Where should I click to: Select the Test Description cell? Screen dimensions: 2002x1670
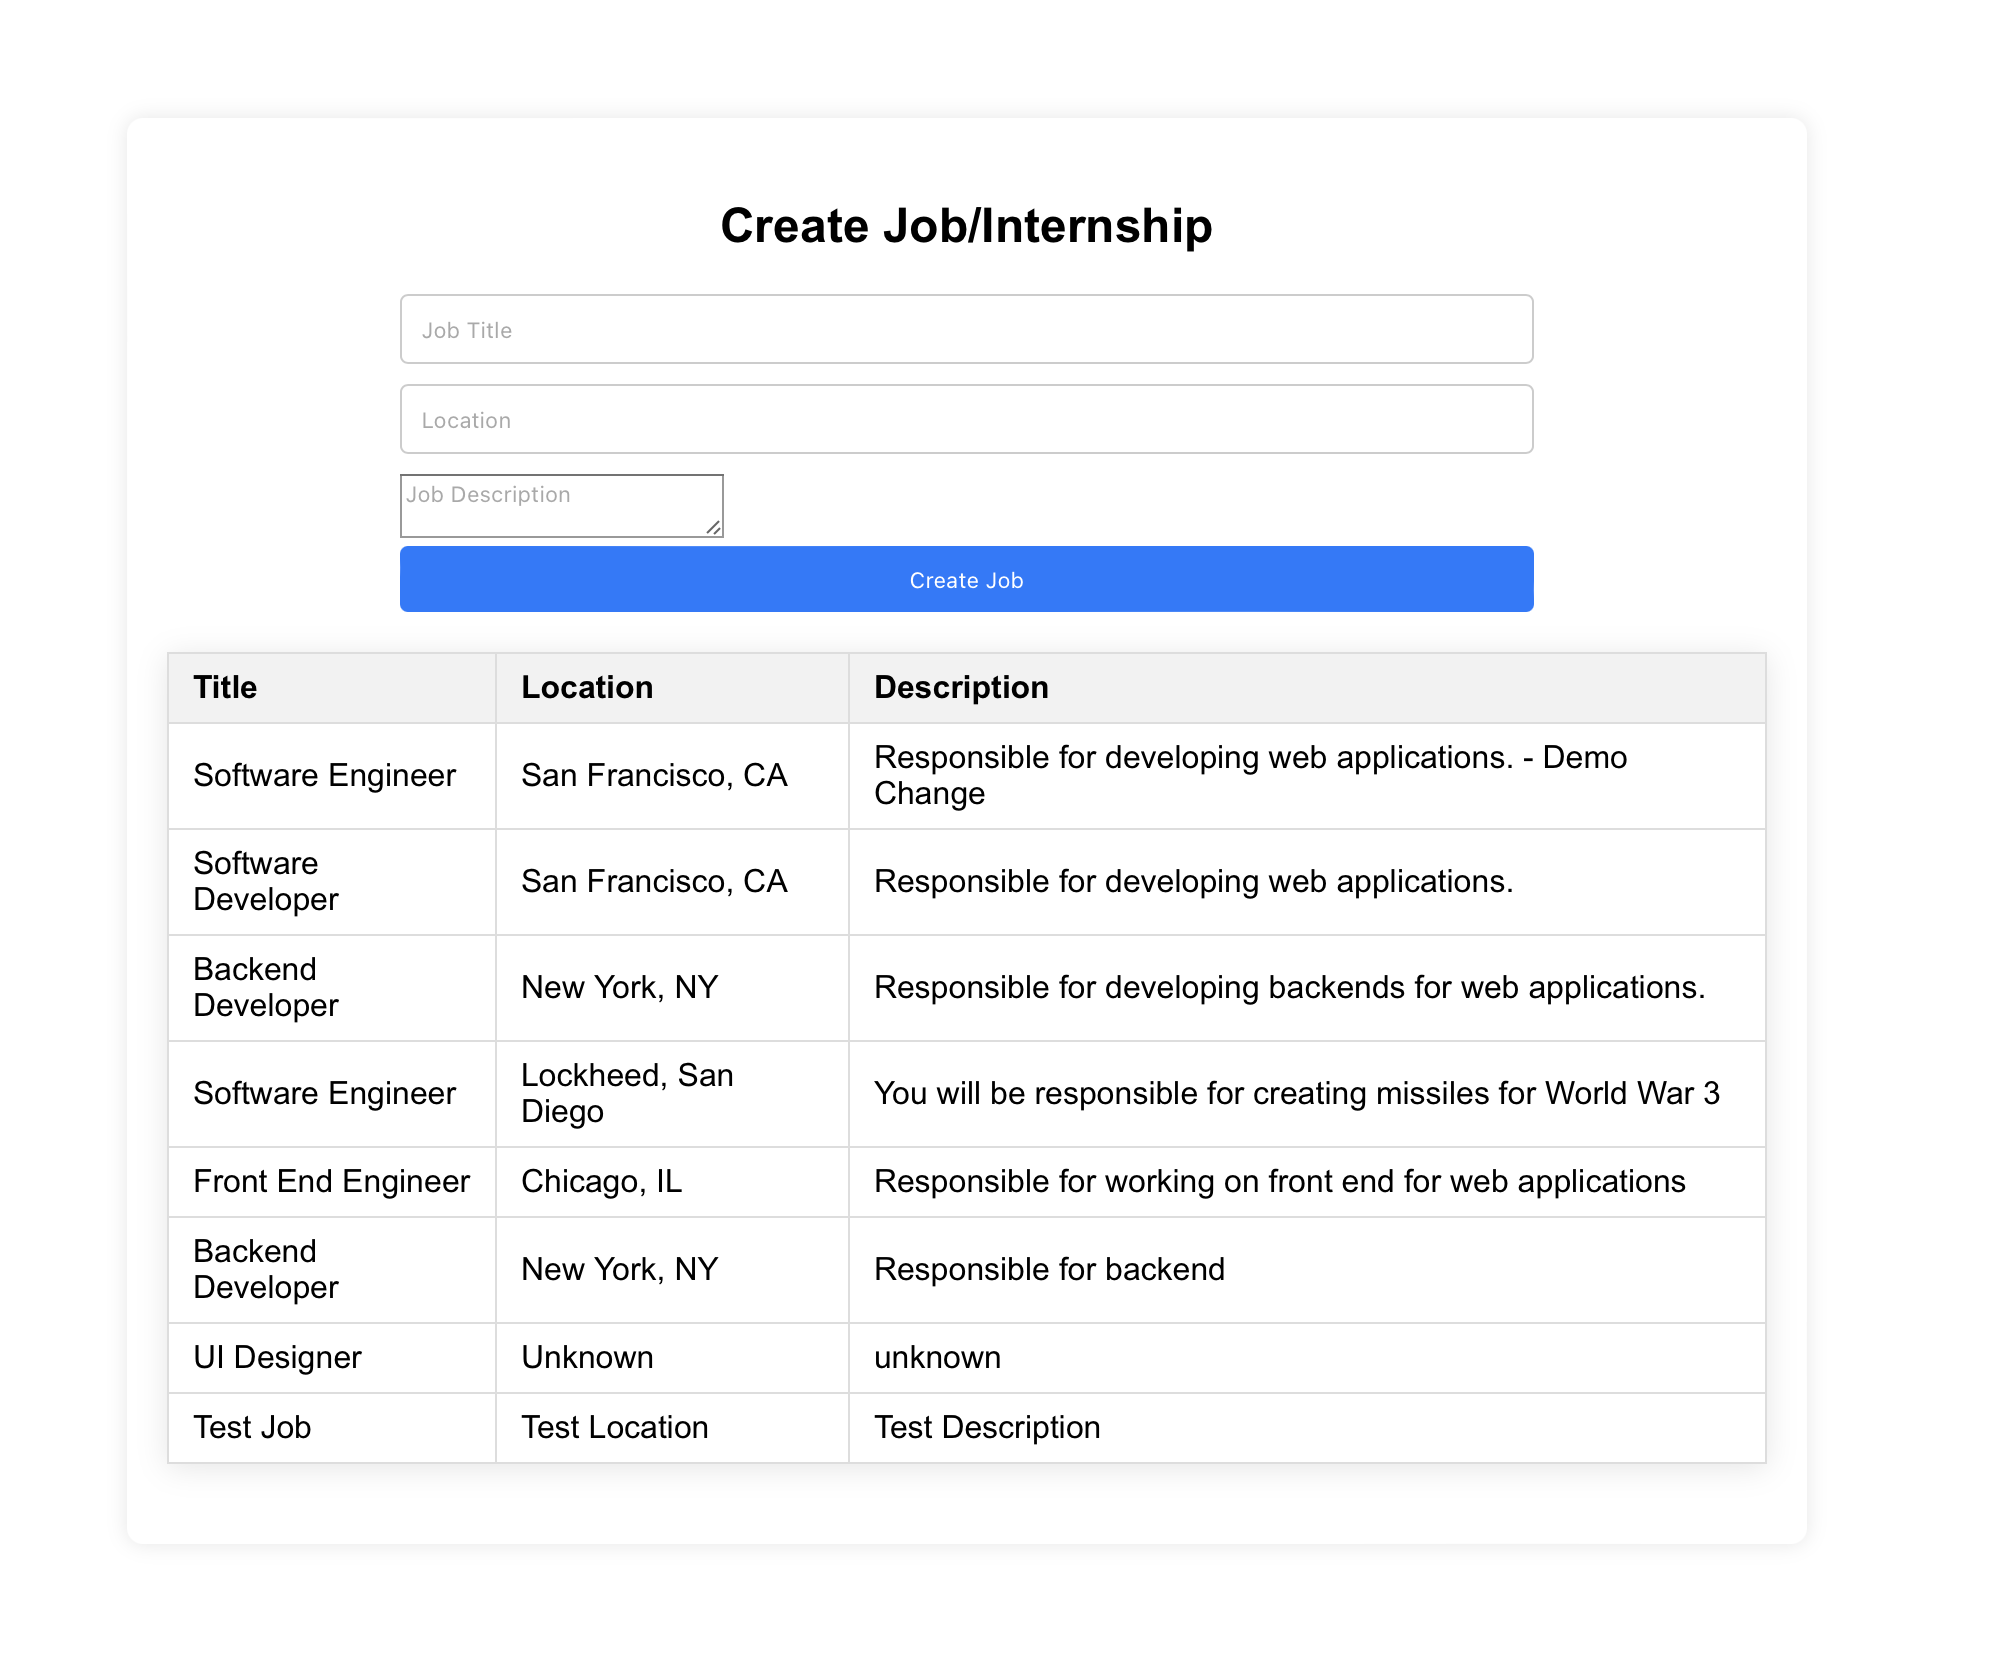pyautogui.click(x=1307, y=1428)
